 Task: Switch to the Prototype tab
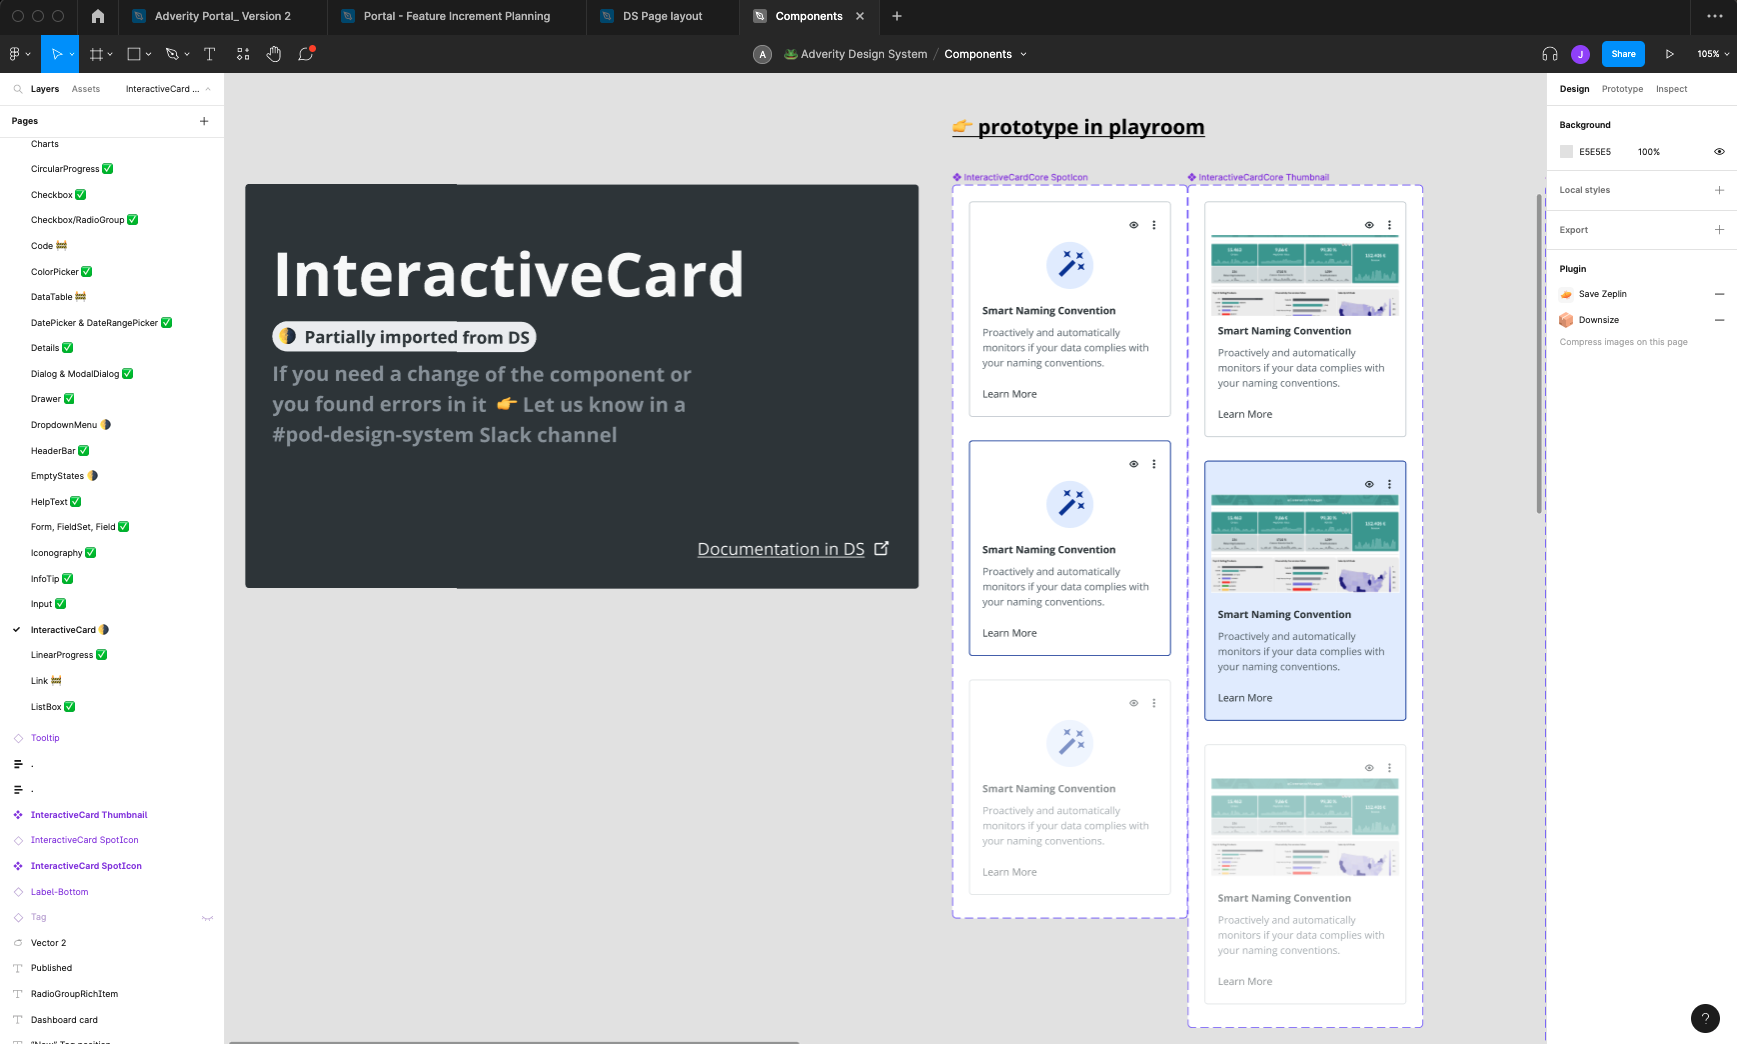click(x=1622, y=89)
